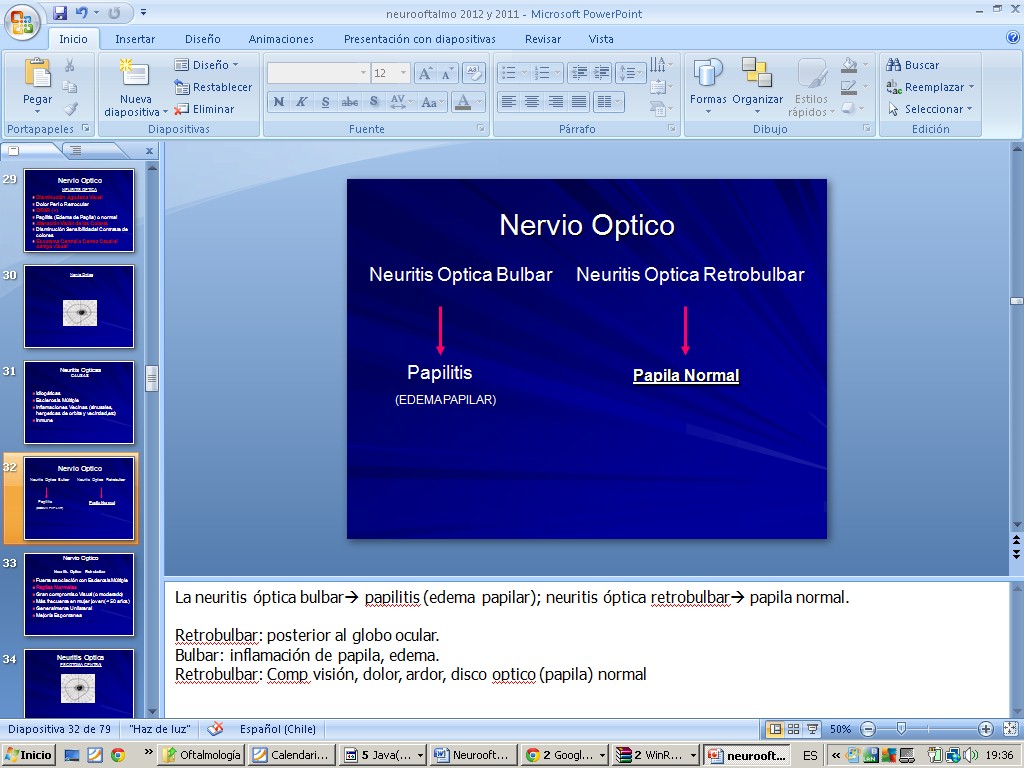Screen dimensions: 1024x768
Task: Toggle center text alignment
Action: pyautogui.click(x=532, y=102)
